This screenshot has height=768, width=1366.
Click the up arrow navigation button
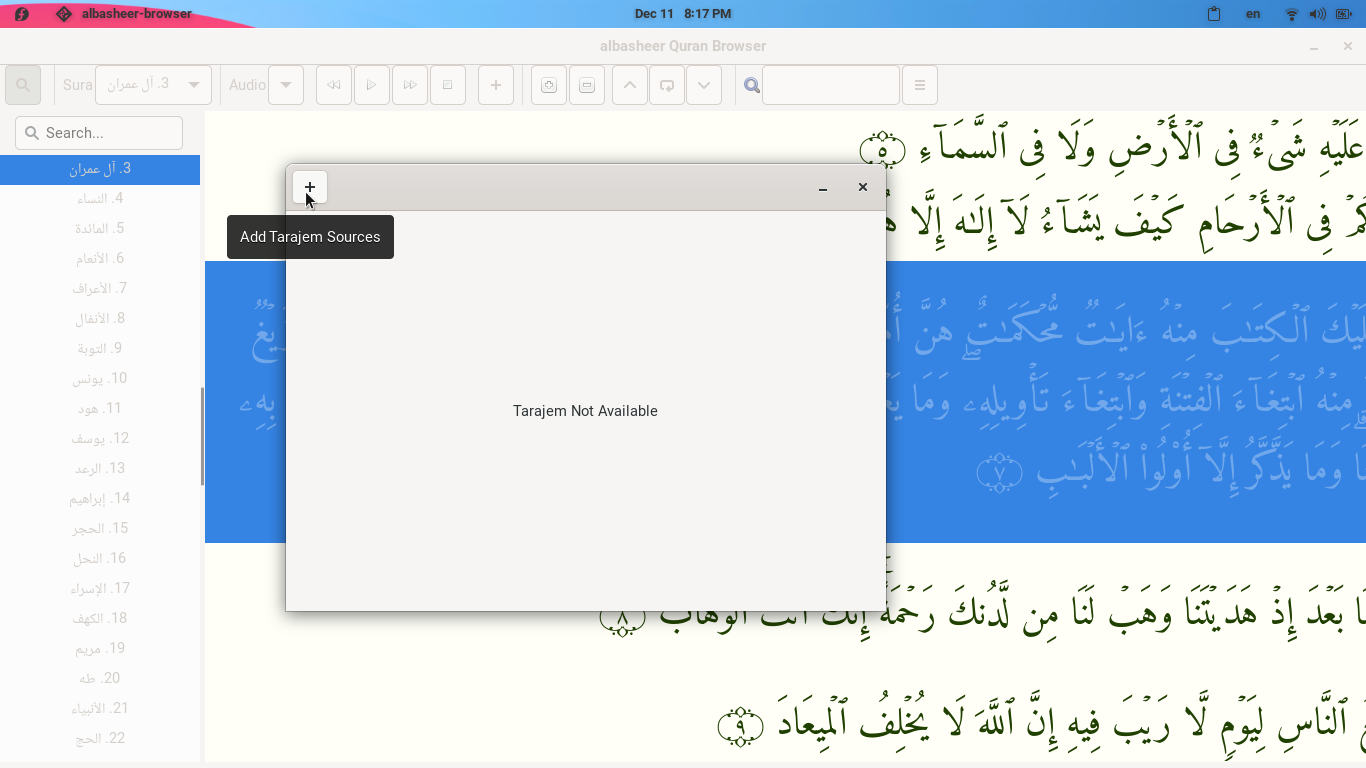click(x=630, y=85)
